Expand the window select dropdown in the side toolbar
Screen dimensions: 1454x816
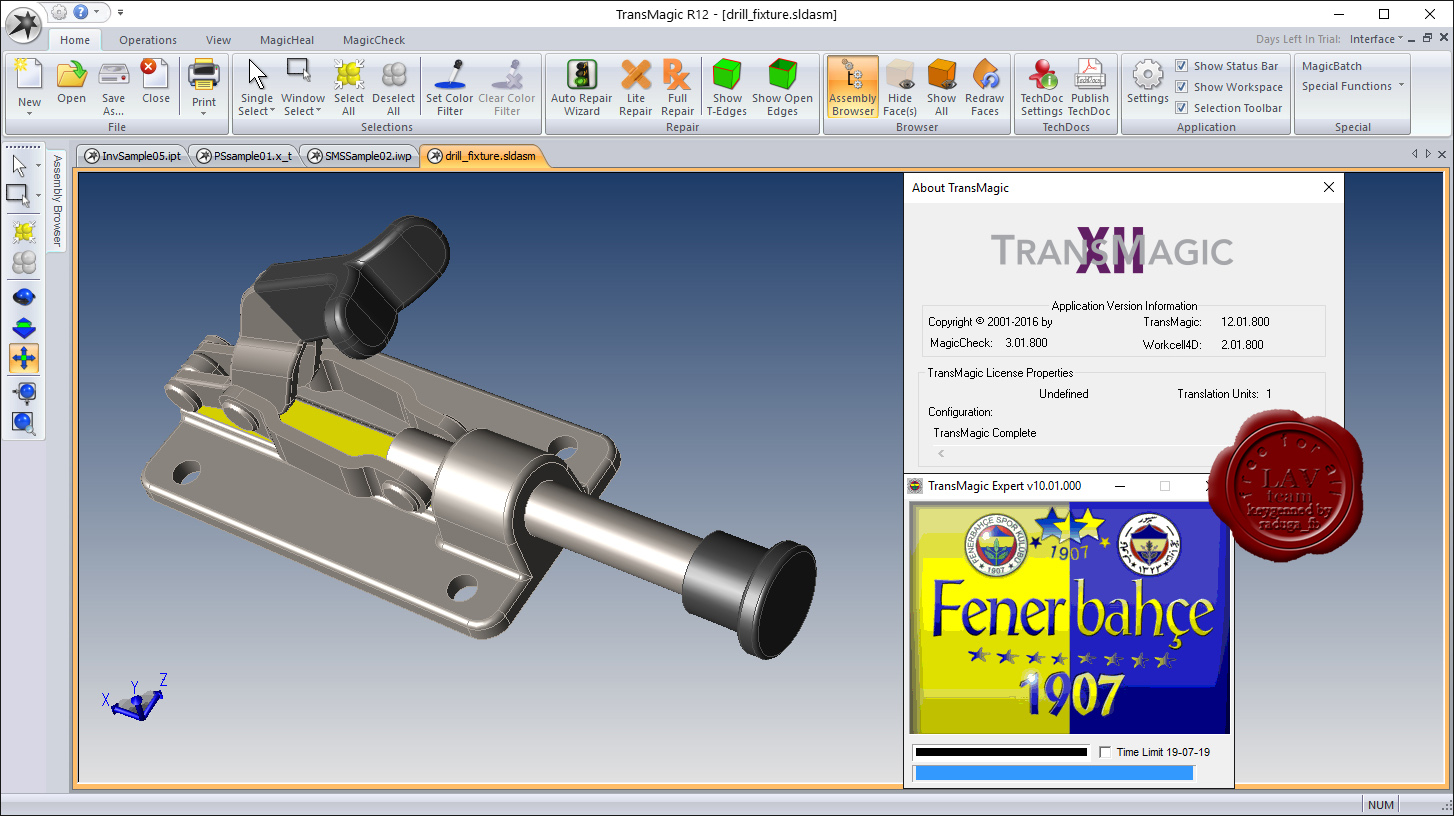click(39, 195)
